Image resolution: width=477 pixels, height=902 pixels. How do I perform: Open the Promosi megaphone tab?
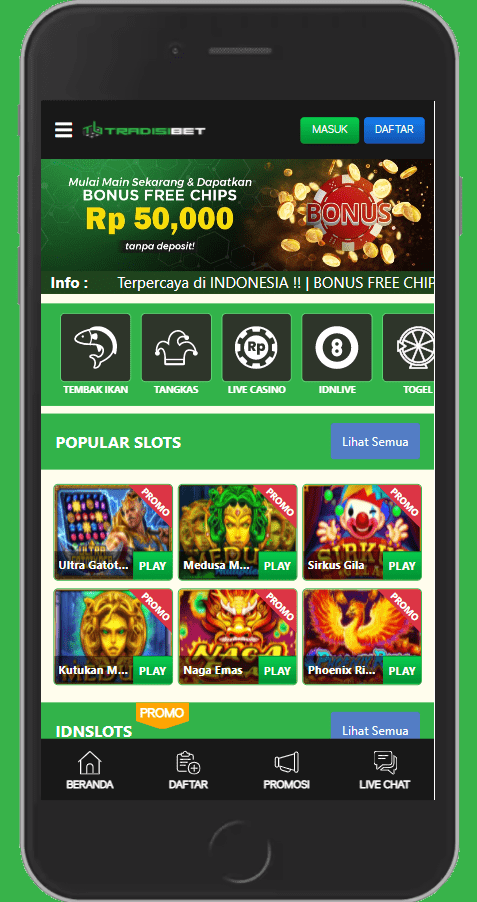pyautogui.click(x=287, y=770)
